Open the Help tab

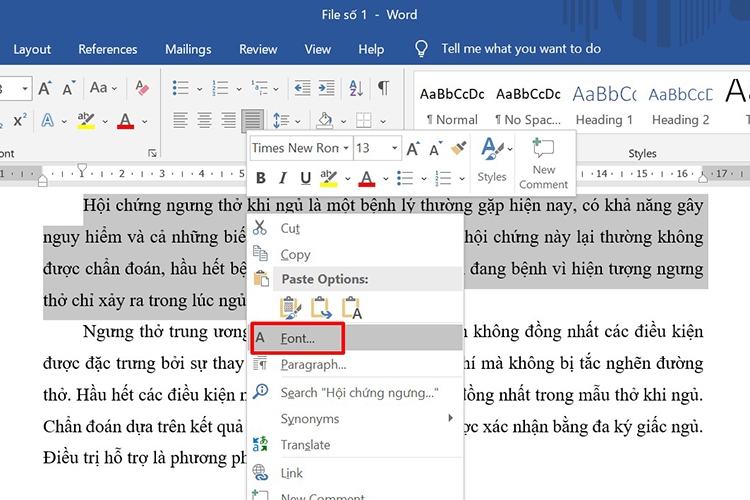[371, 49]
